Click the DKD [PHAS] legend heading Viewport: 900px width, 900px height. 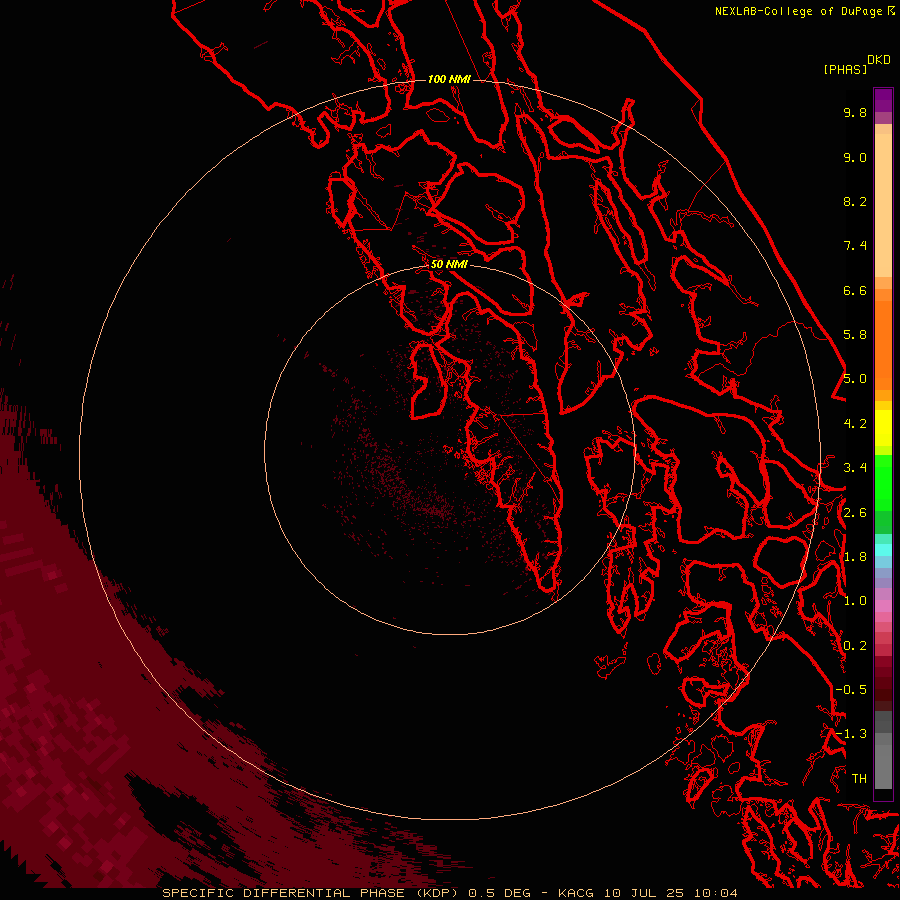(x=856, y=65)
